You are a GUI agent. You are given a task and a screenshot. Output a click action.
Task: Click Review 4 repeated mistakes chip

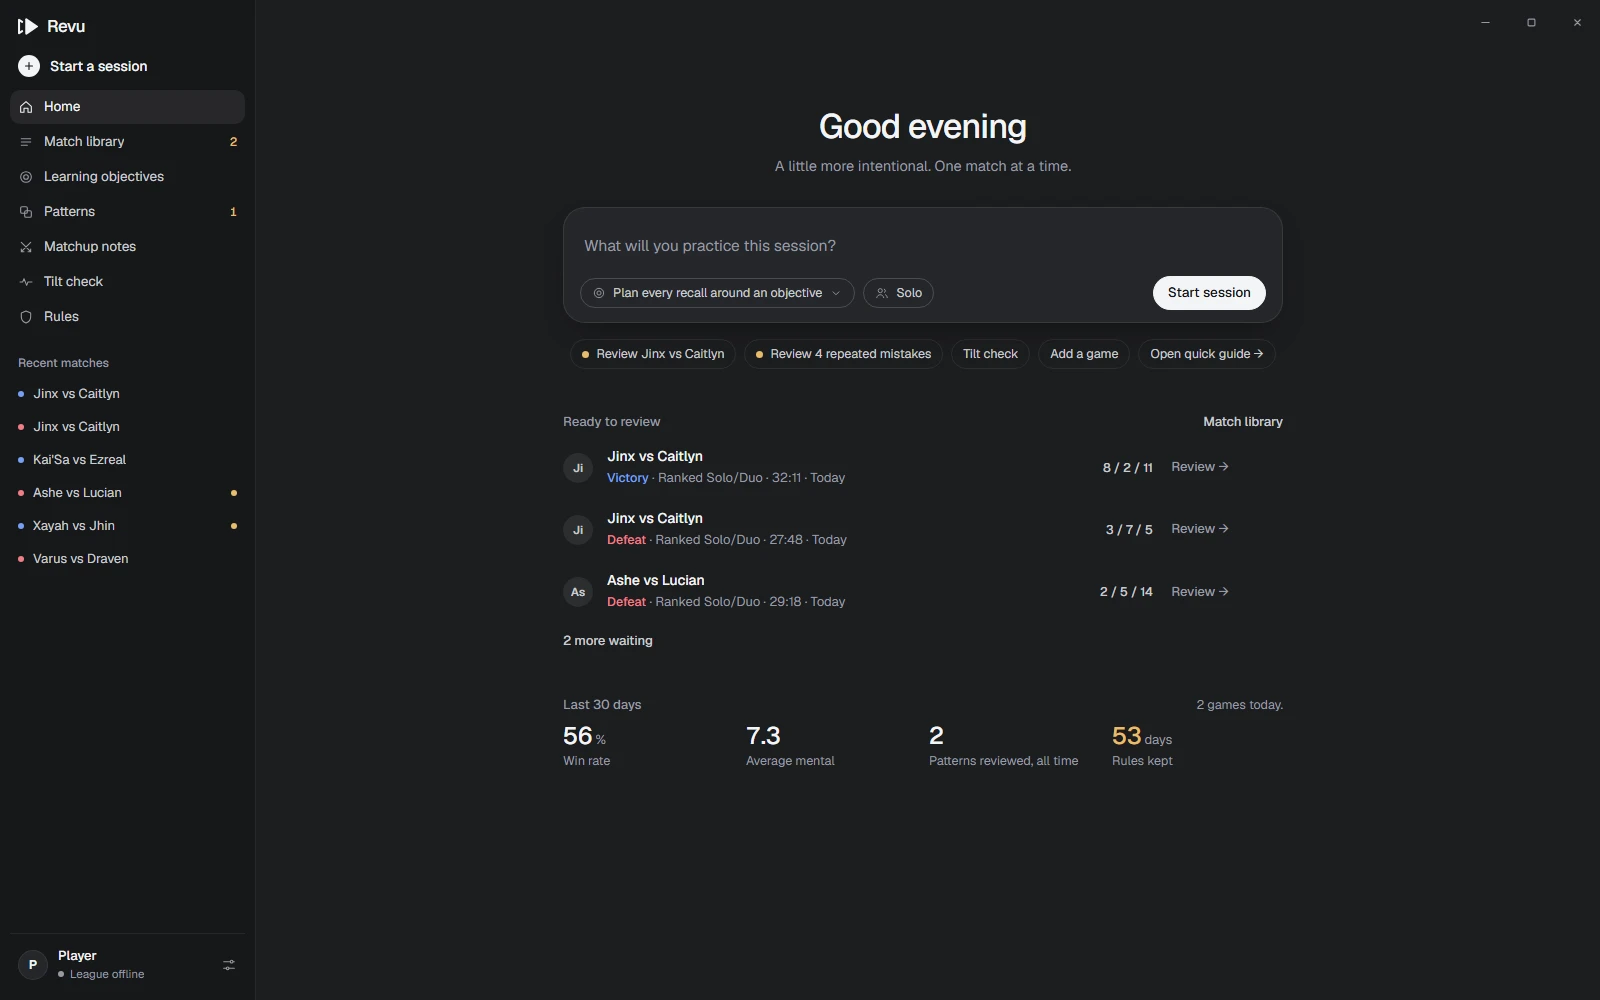click(x=843, y=354)
